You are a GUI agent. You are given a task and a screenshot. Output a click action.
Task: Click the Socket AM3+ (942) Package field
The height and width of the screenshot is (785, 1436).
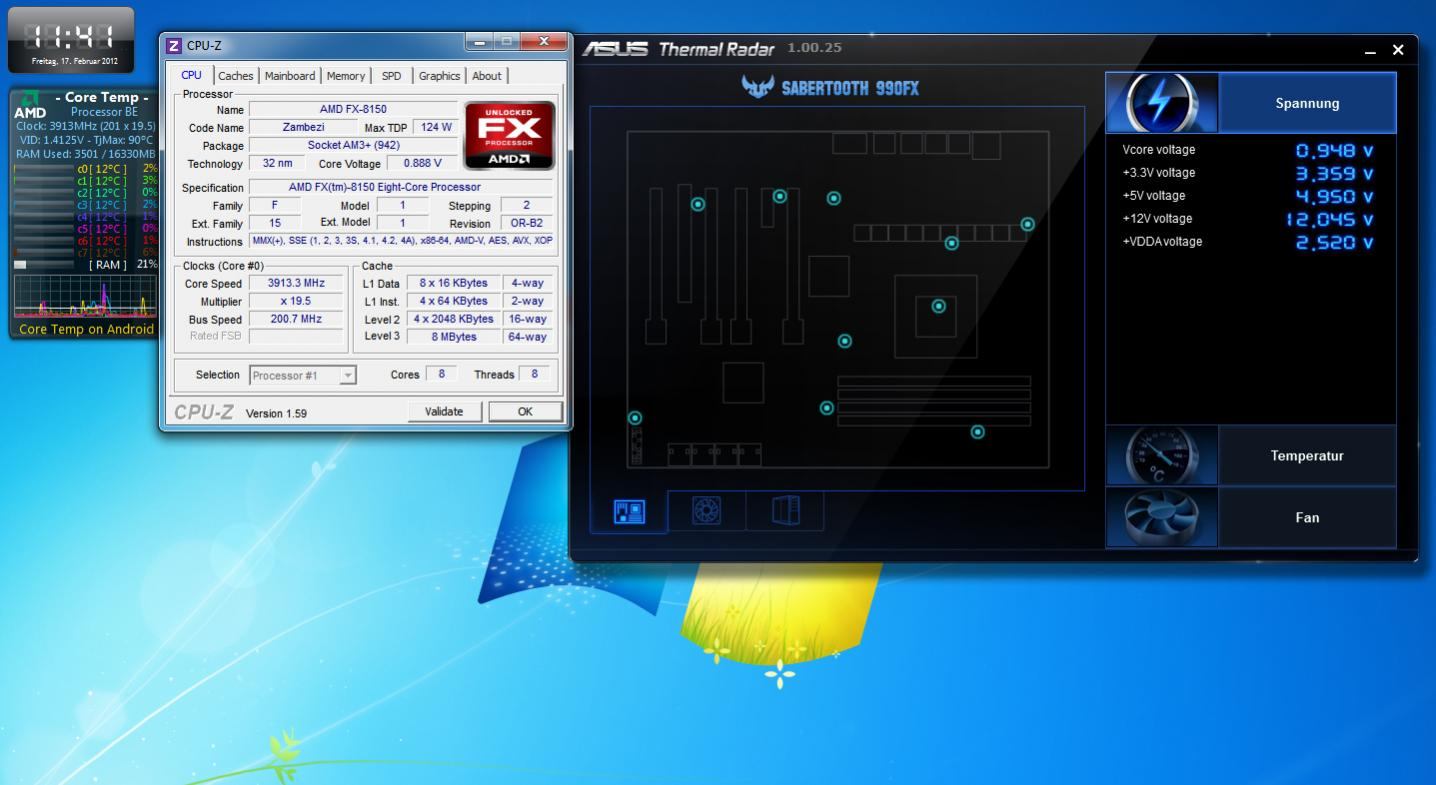[353, 145]
